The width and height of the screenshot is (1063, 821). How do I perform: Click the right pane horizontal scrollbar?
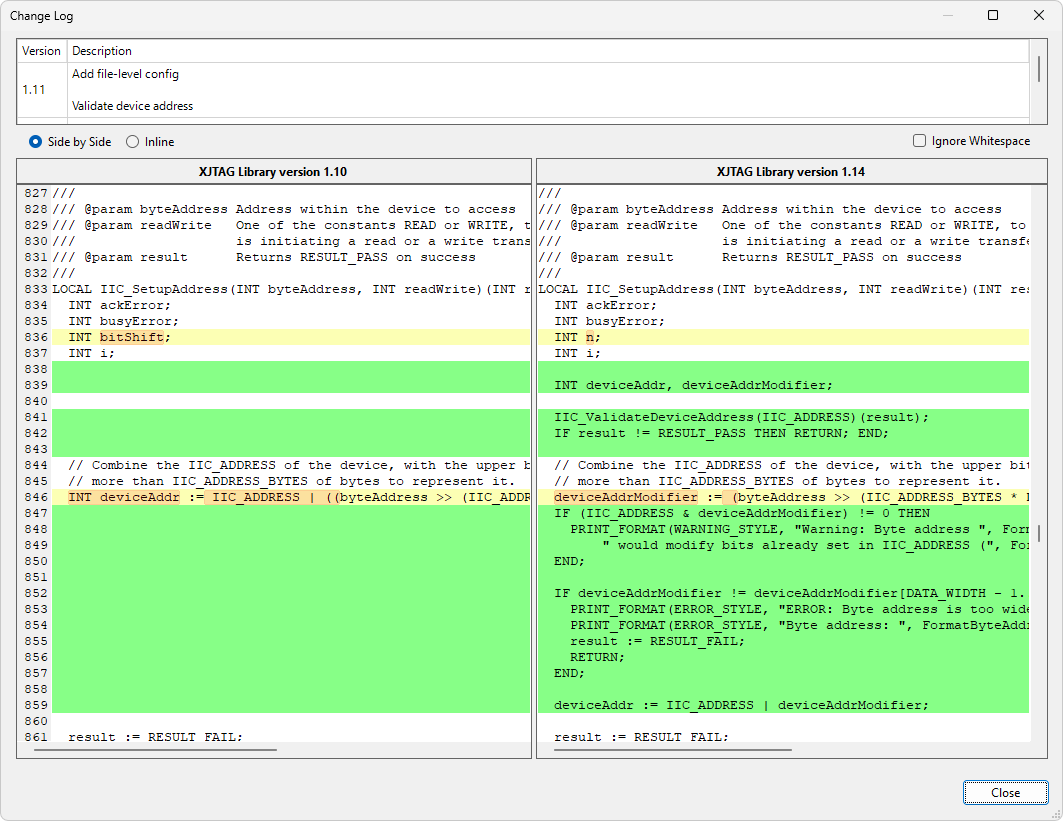[x=672, y=749]
